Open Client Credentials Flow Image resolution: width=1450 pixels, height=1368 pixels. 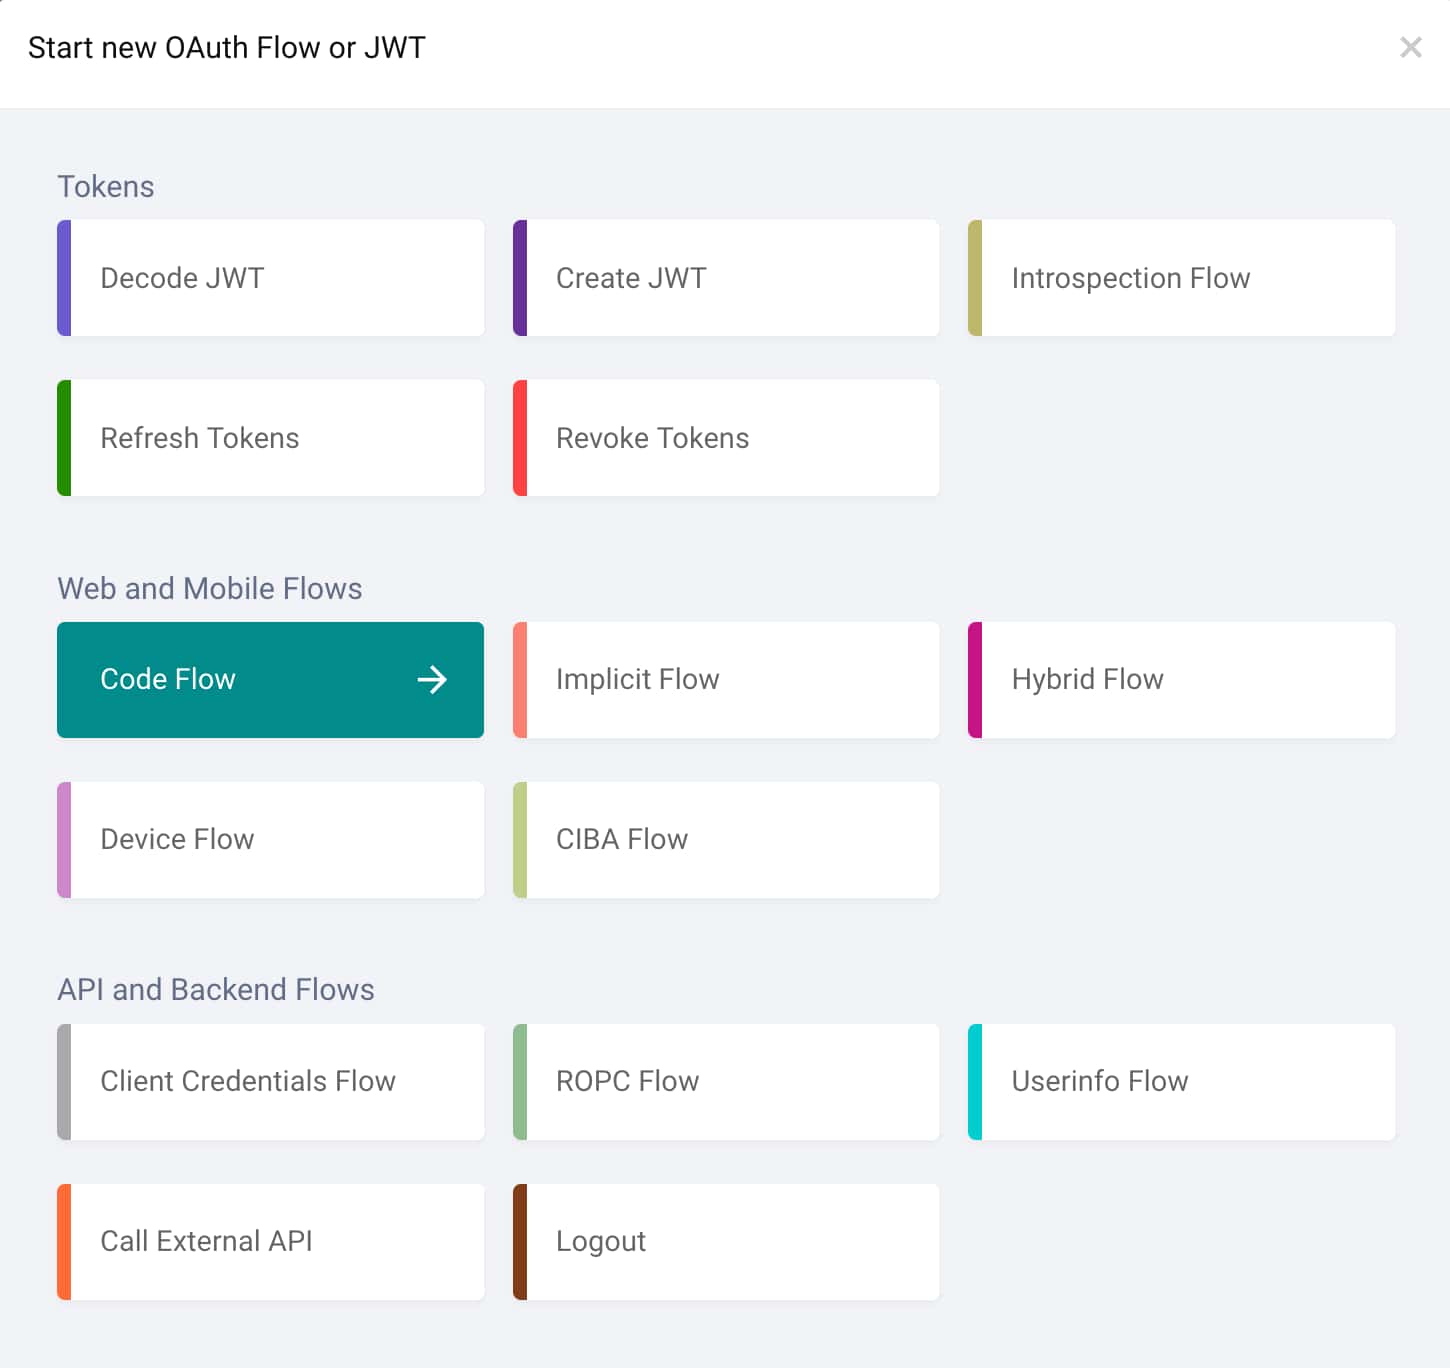point(270,1082)
